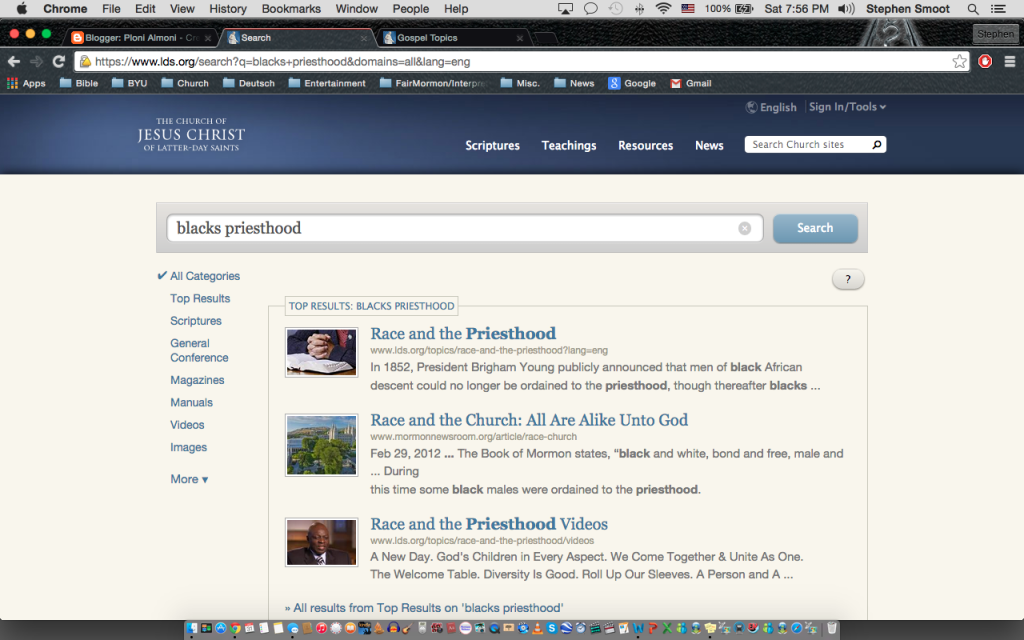Click the blue Search button
The width and height of the screenshot is (1024, 640).
click(815, 228)
